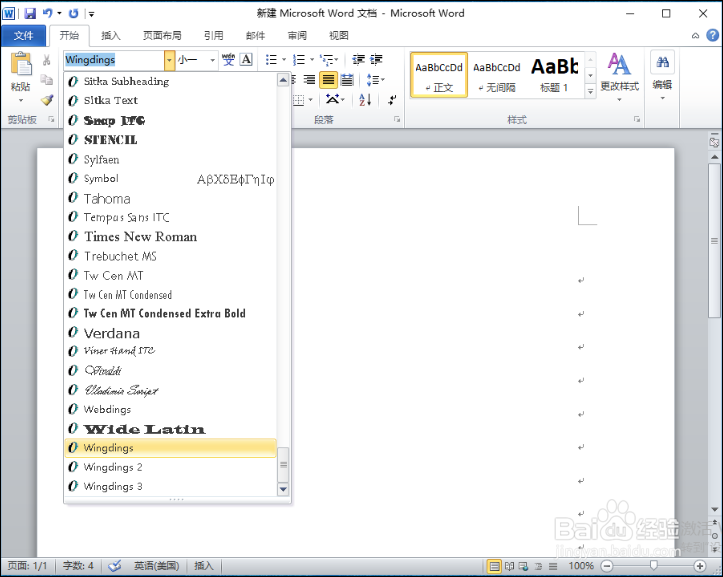Open the font name dropdown arrow
Viewport: 723px width, 577px height.
169,60
